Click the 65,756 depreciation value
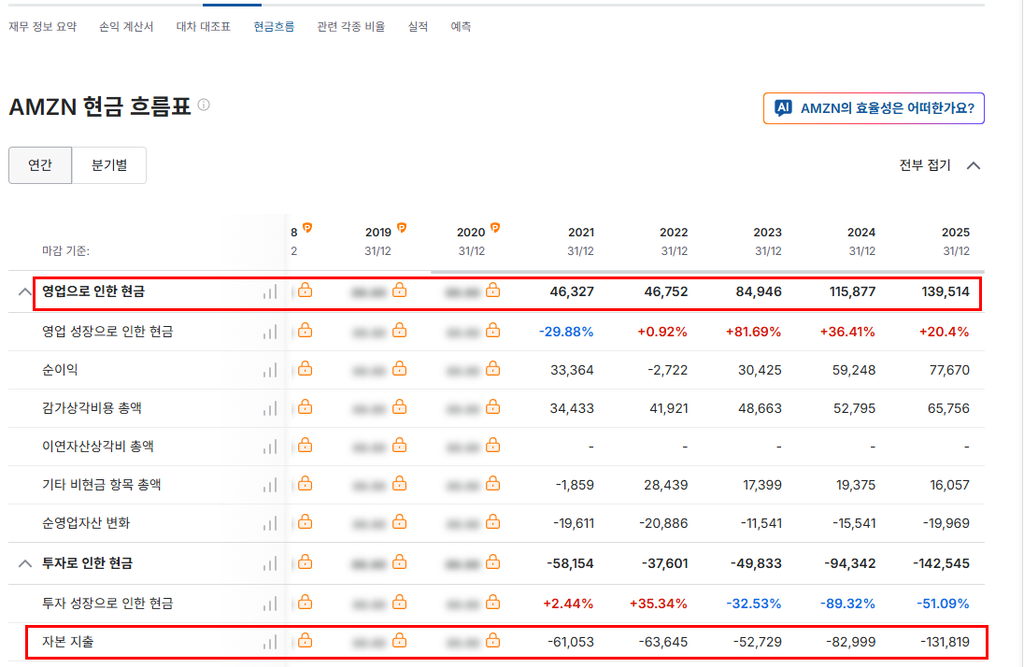 coord(948,408)
